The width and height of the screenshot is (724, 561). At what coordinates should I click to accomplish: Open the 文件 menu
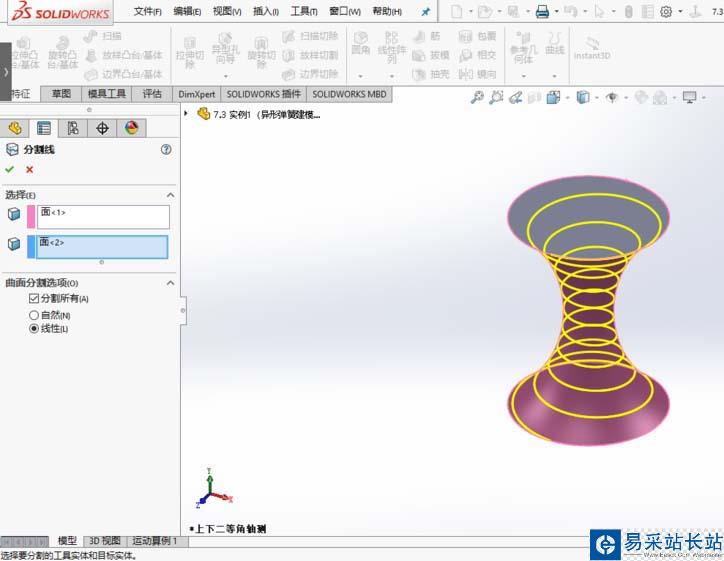pyautogui.click(x=147, y=11)
